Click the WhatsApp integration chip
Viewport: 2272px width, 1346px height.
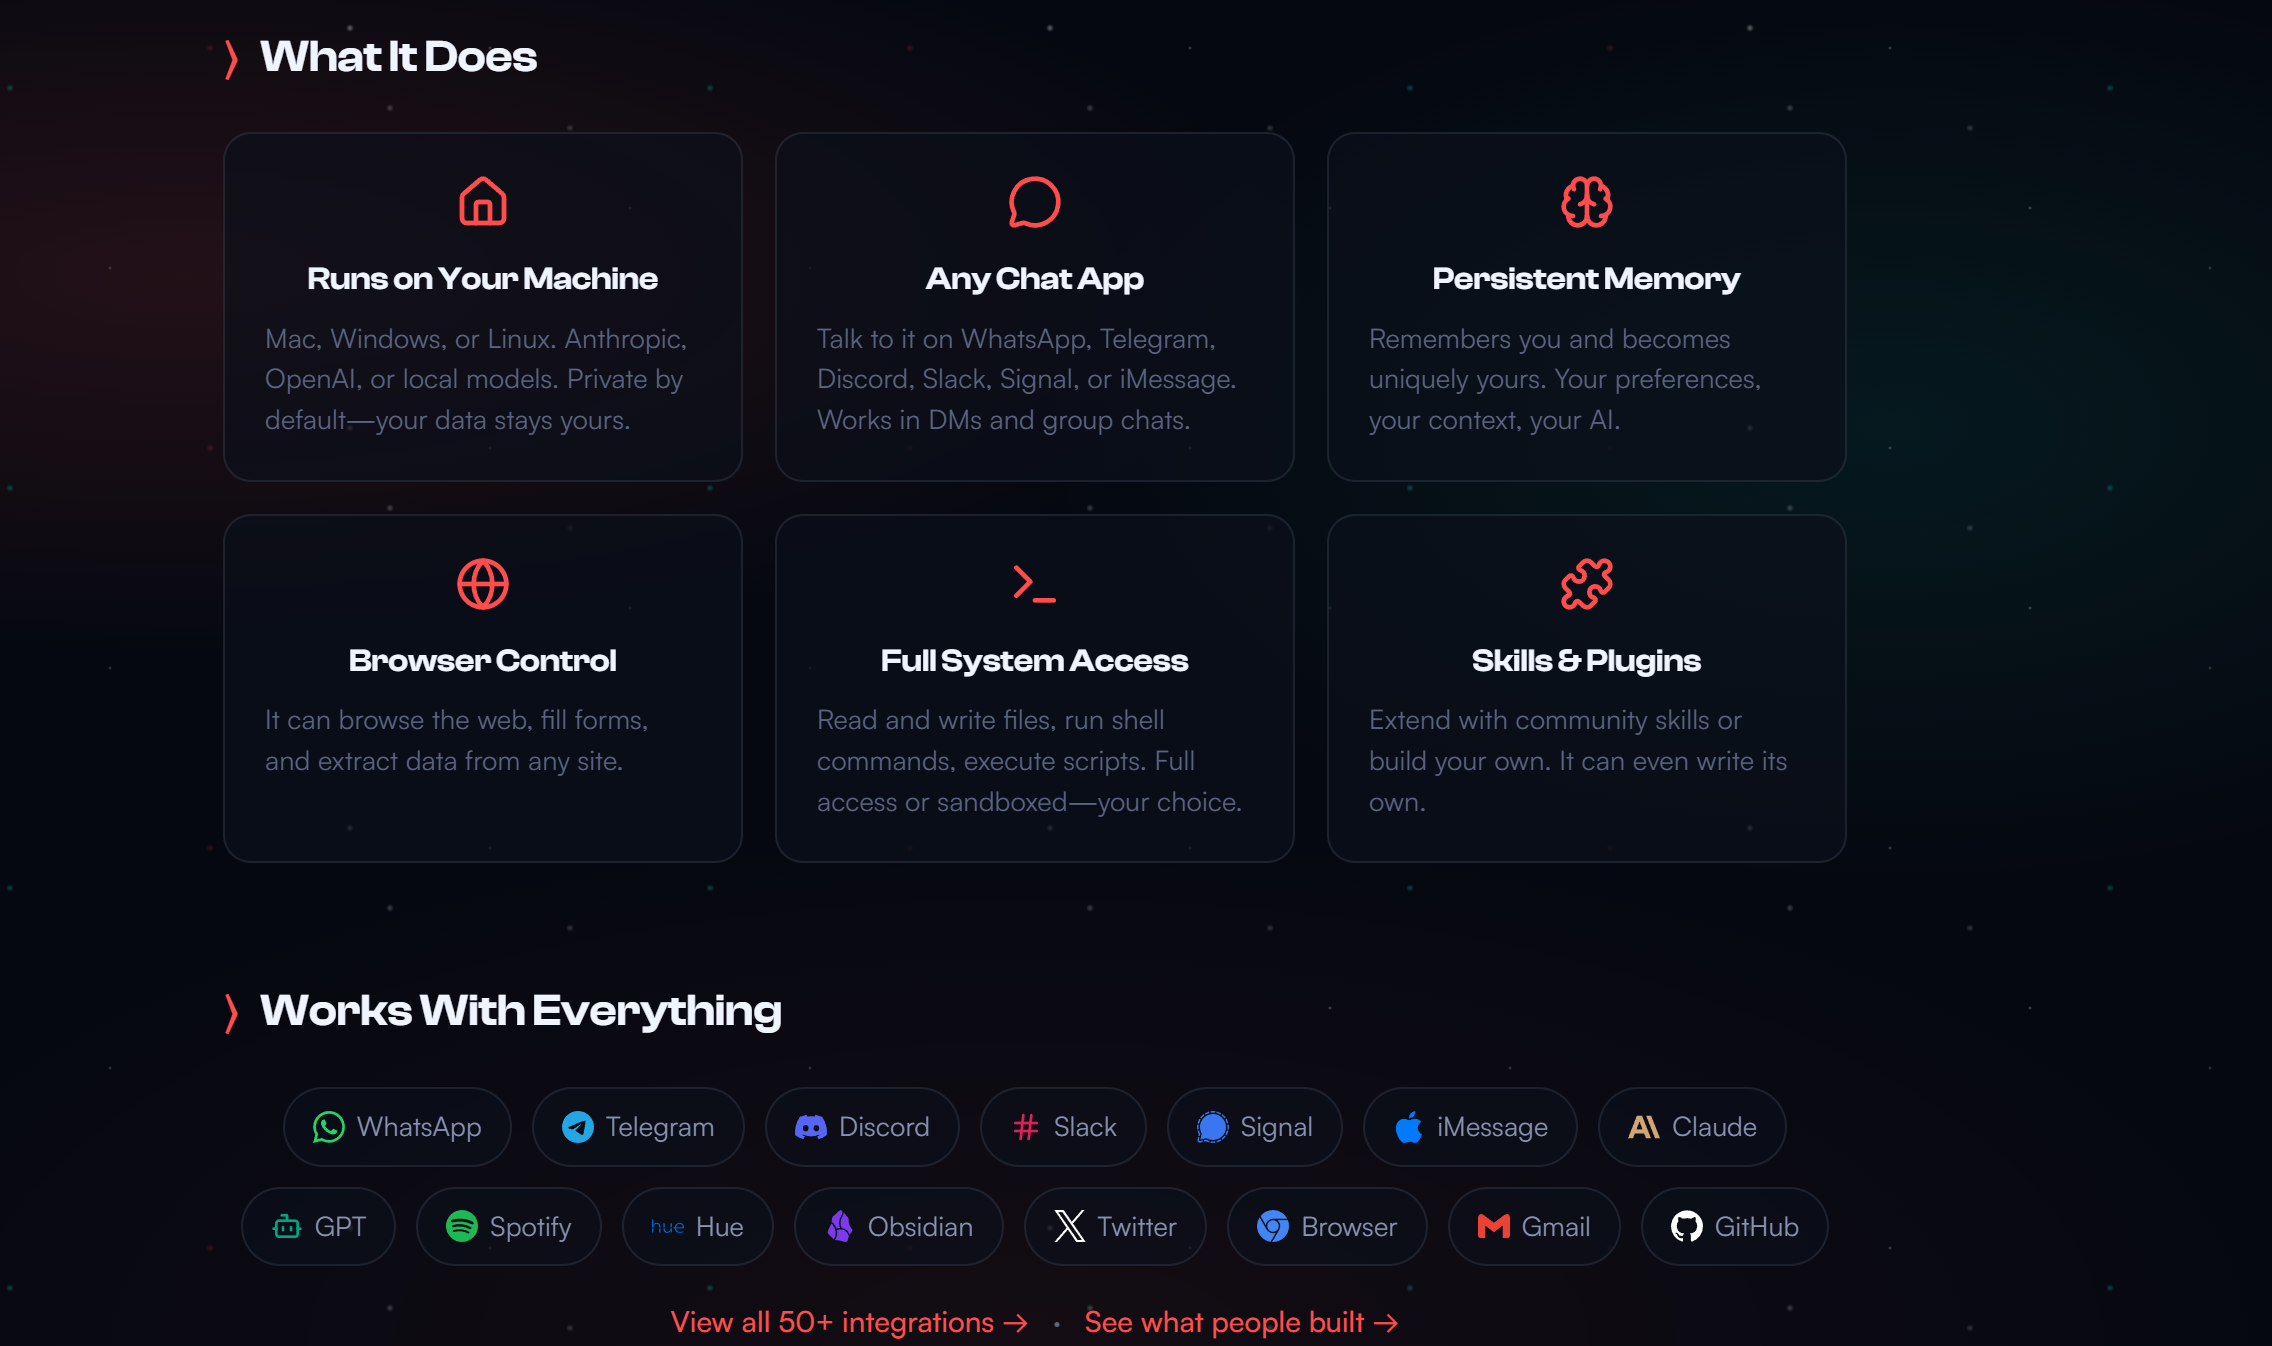pyautogui.click(x=397, y=1127)
